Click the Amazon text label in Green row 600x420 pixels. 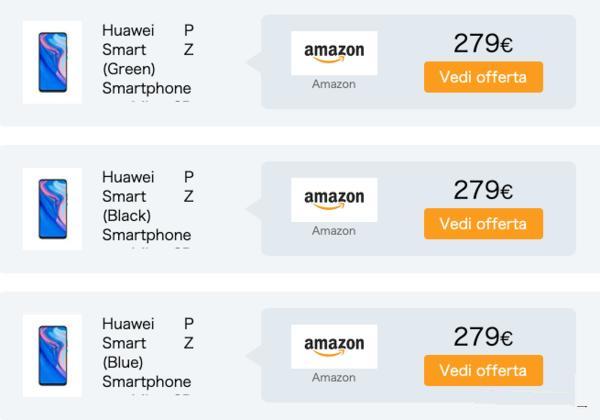coord(334,84)
